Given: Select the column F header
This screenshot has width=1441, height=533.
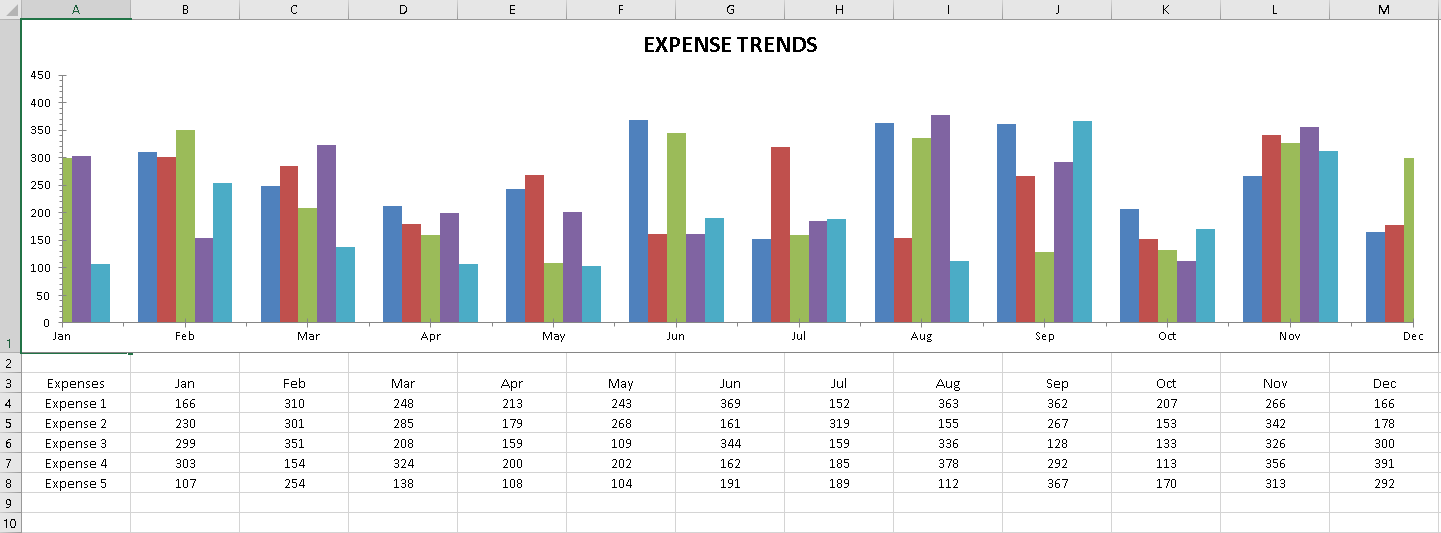Looking at the screenshot, I should (620, 9).
